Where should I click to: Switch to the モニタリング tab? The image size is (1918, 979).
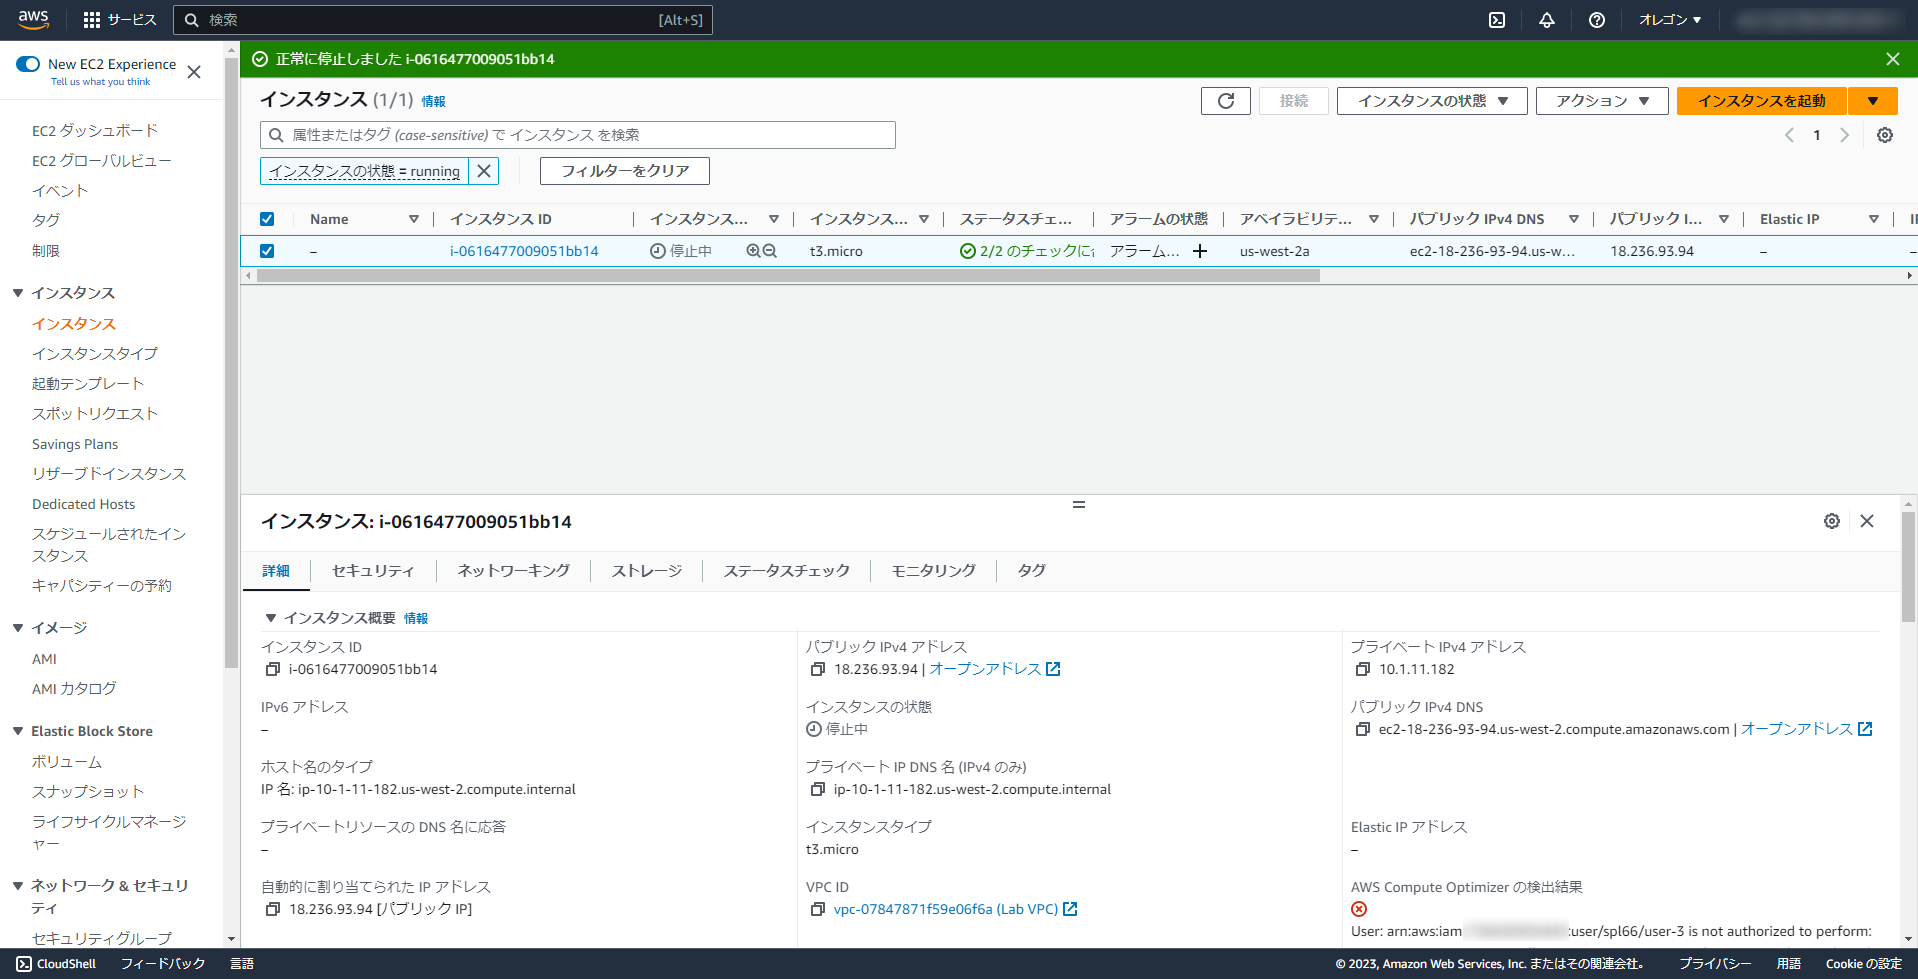tap(932, 570)
